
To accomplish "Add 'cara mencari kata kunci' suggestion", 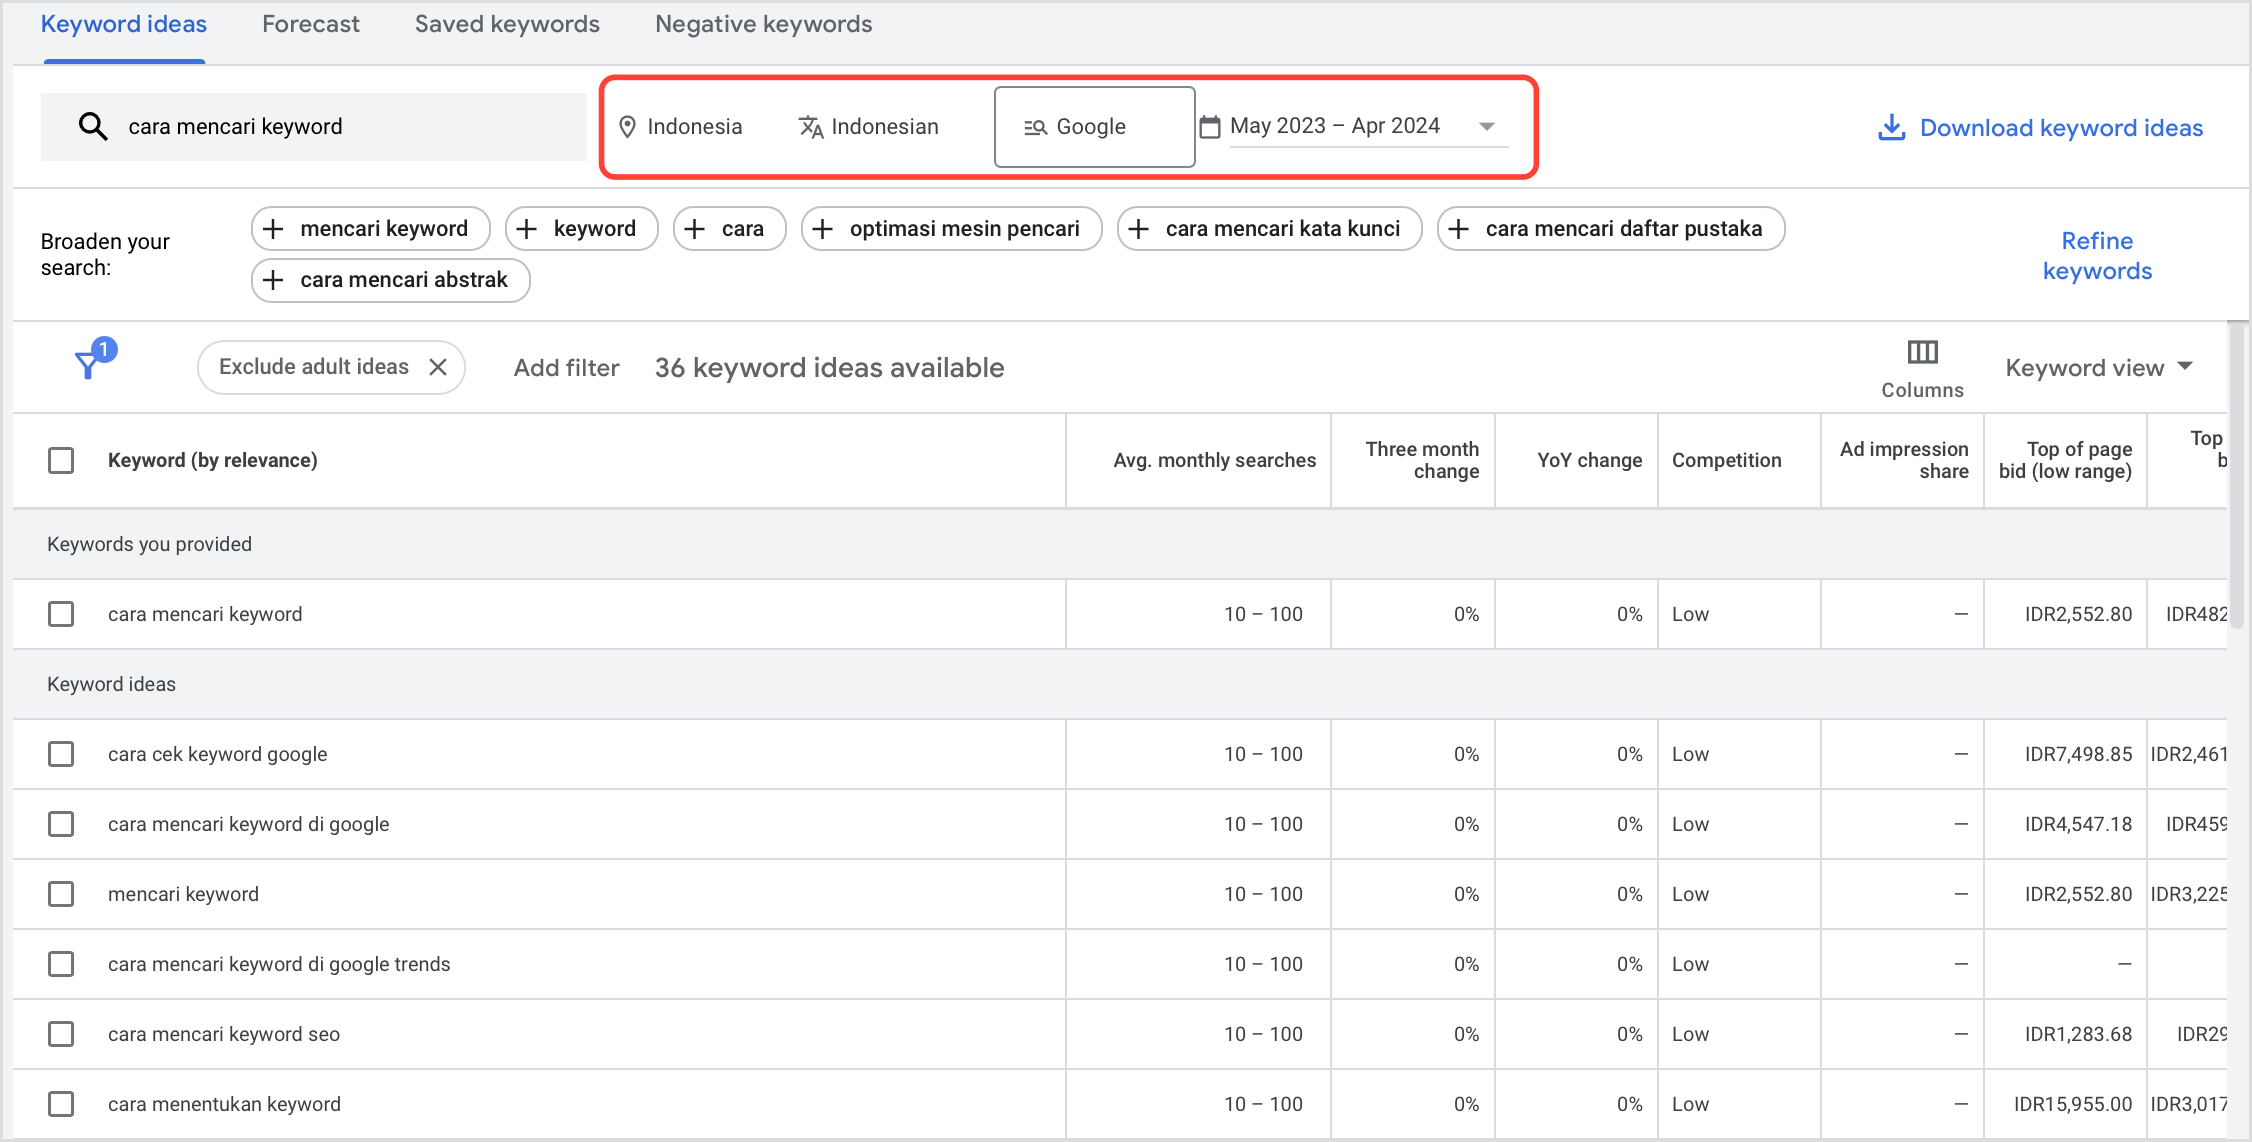I will (x=1270, y=229).
